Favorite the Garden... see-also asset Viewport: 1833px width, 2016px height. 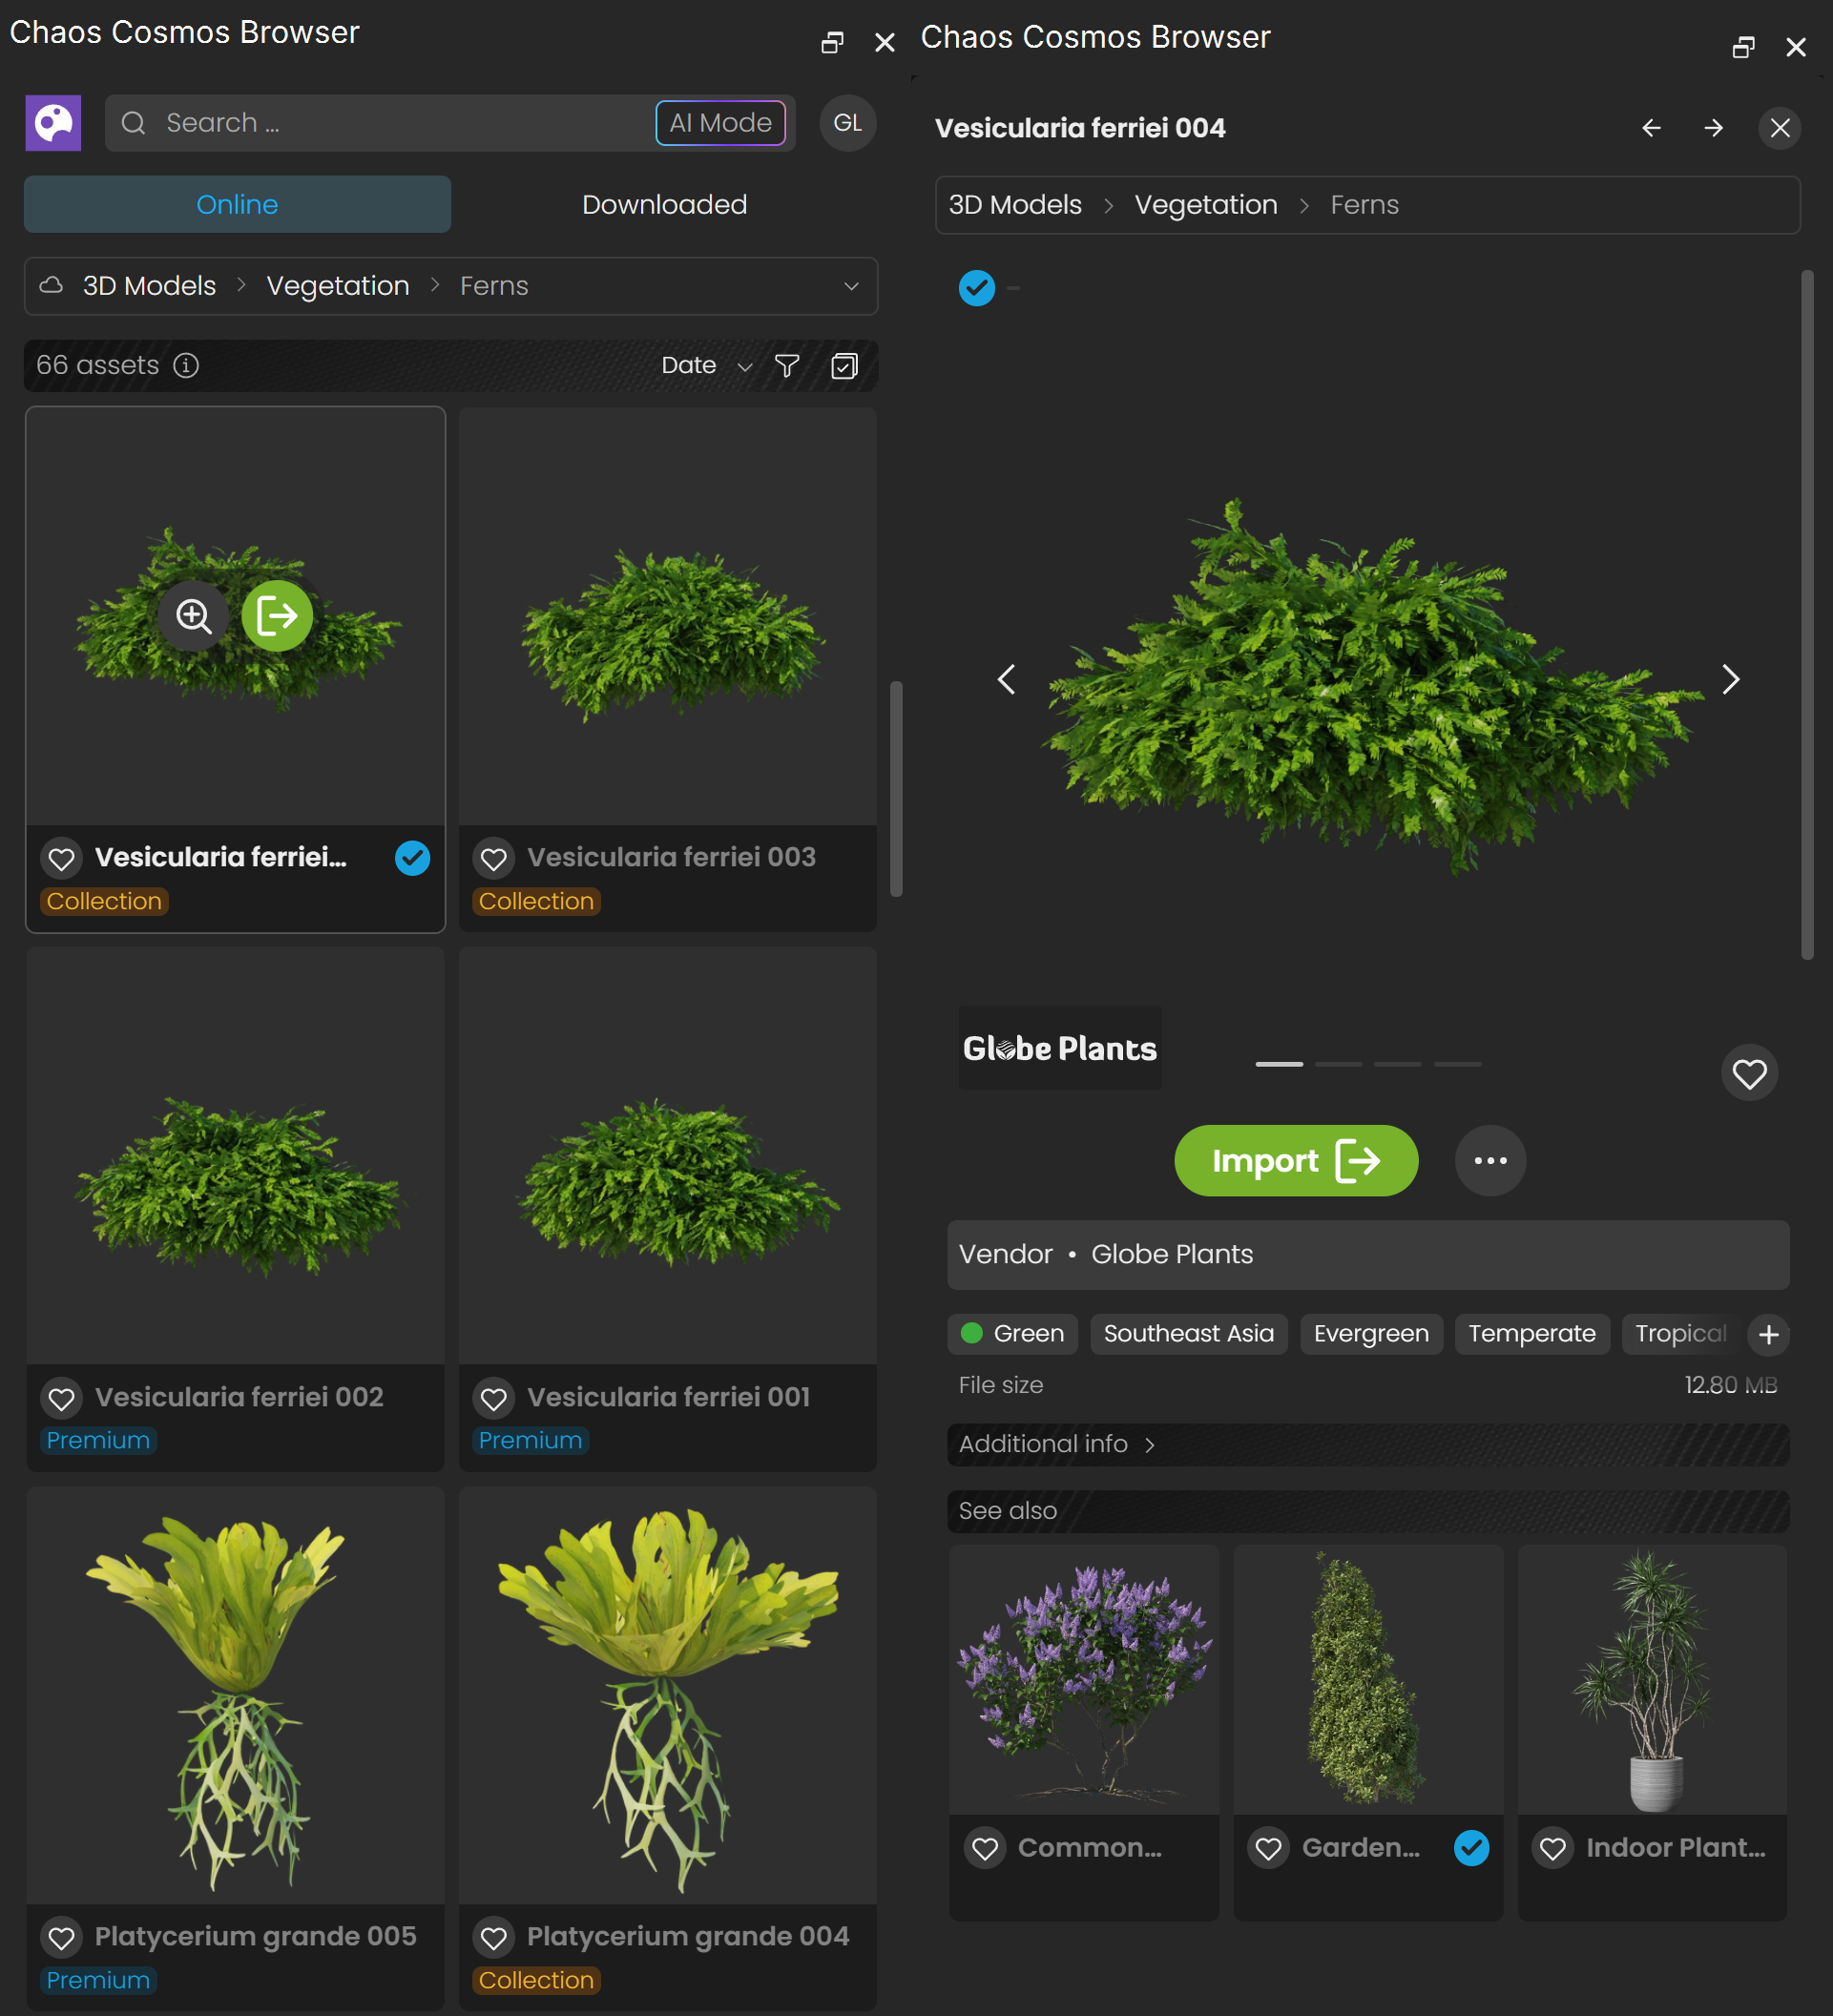pos(1269,1849)
